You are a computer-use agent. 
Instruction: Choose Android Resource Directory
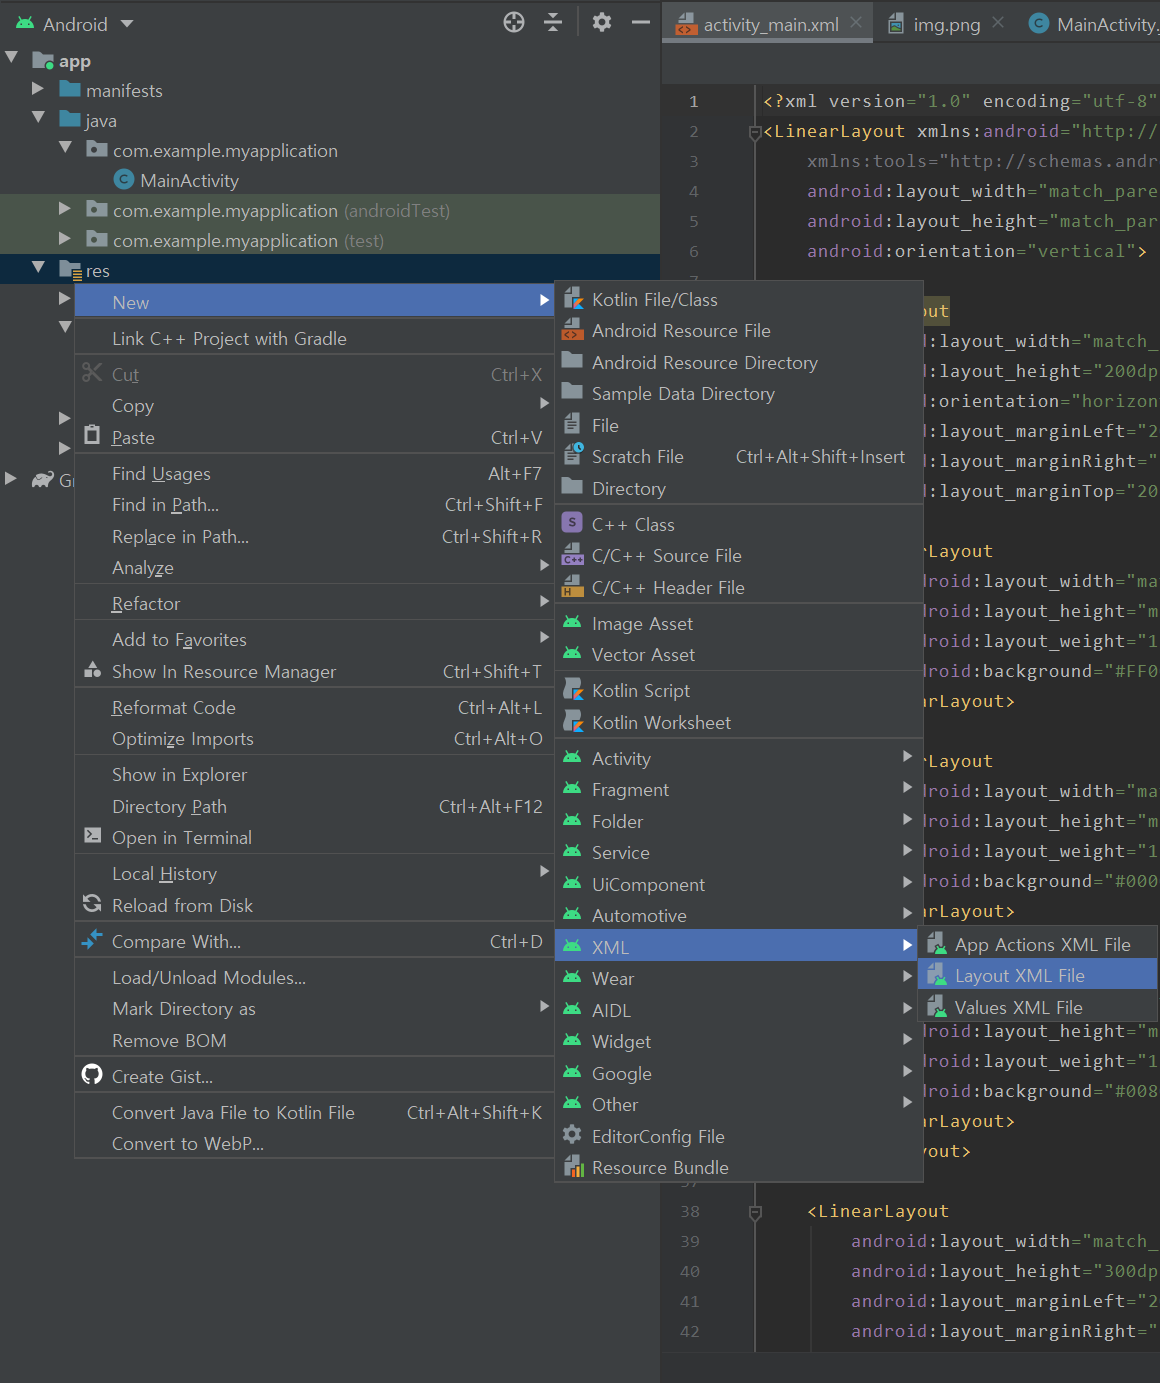click(737, 363)
